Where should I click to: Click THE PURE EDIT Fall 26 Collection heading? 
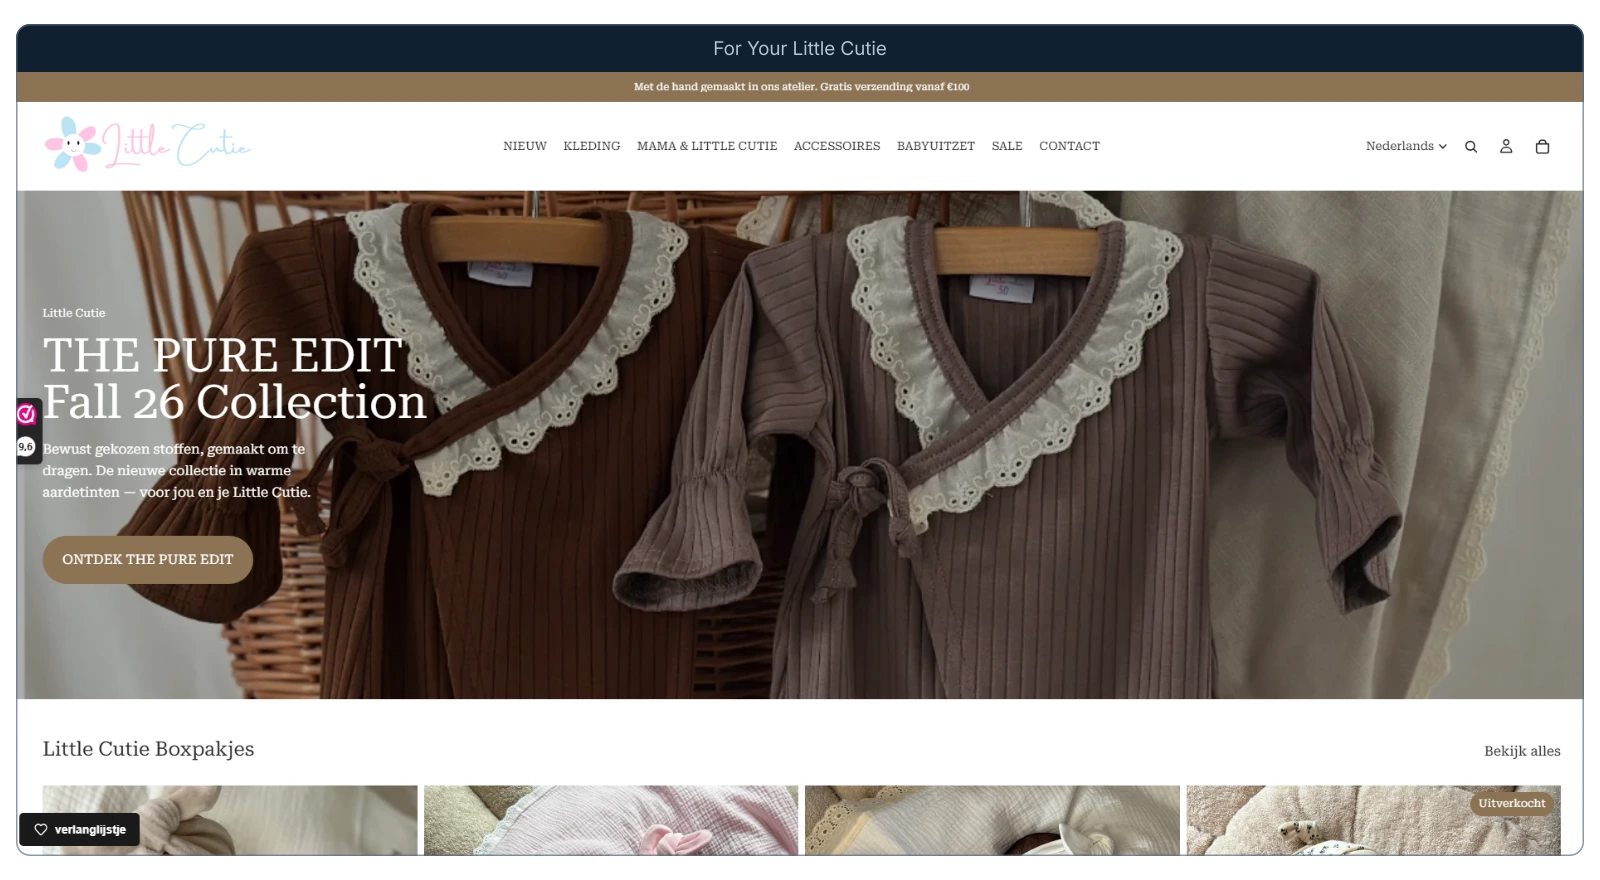point(235,379)
